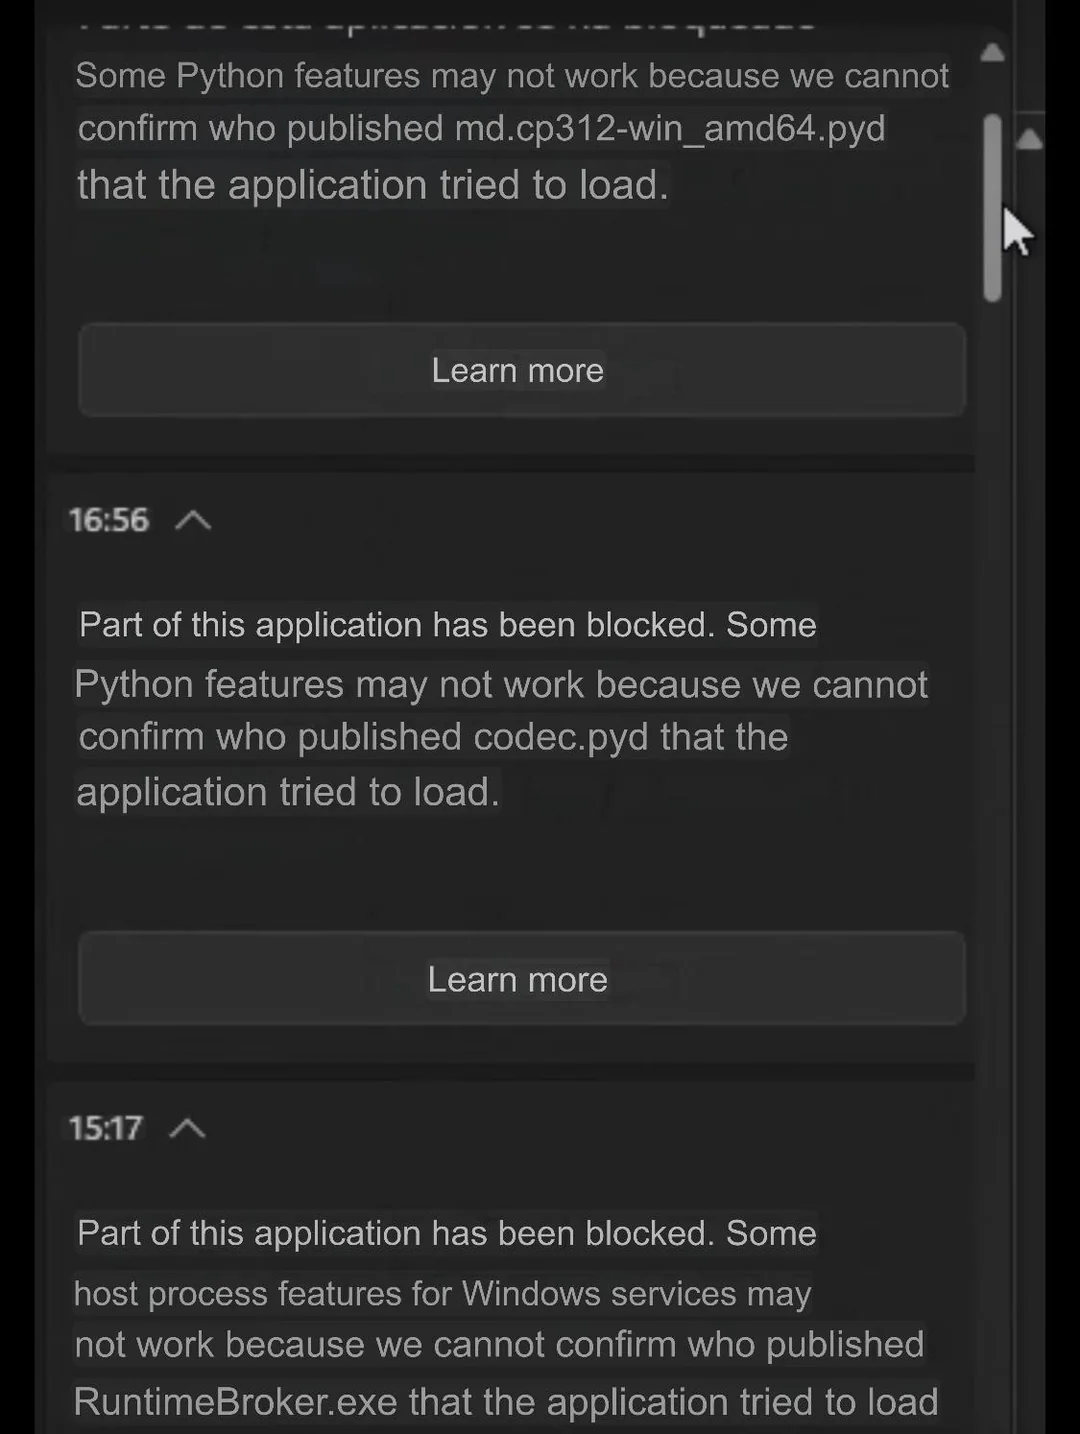This screenshot has height=1434, width=1080.
Task: Click the inner scrollbar thumb
Action: (x=992, y=207)
